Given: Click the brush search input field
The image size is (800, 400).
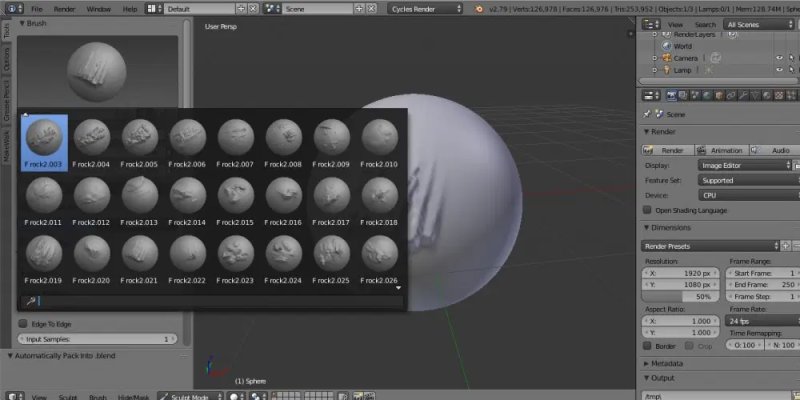Looking at the screenshot, I should (x=212, y=302).
